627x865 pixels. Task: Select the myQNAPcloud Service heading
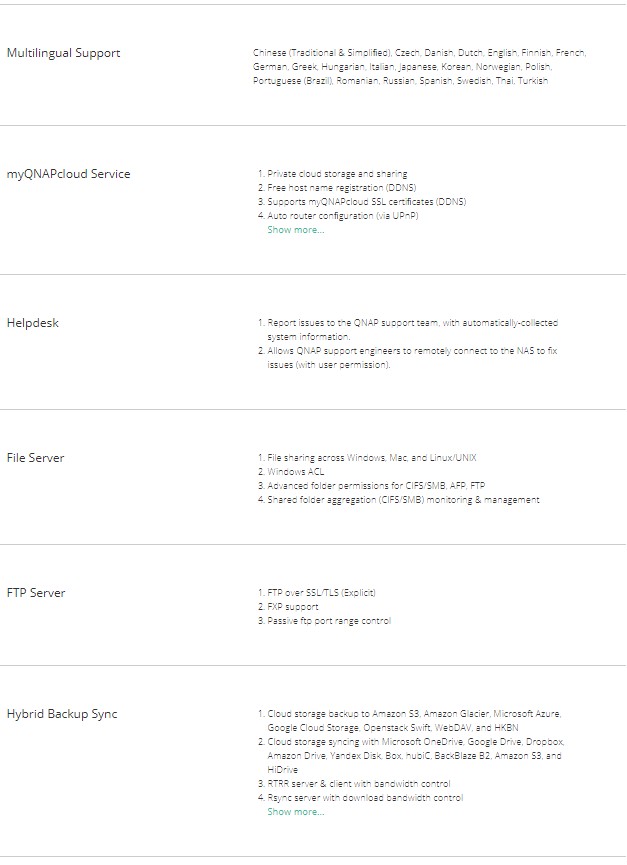pos(68,174)
